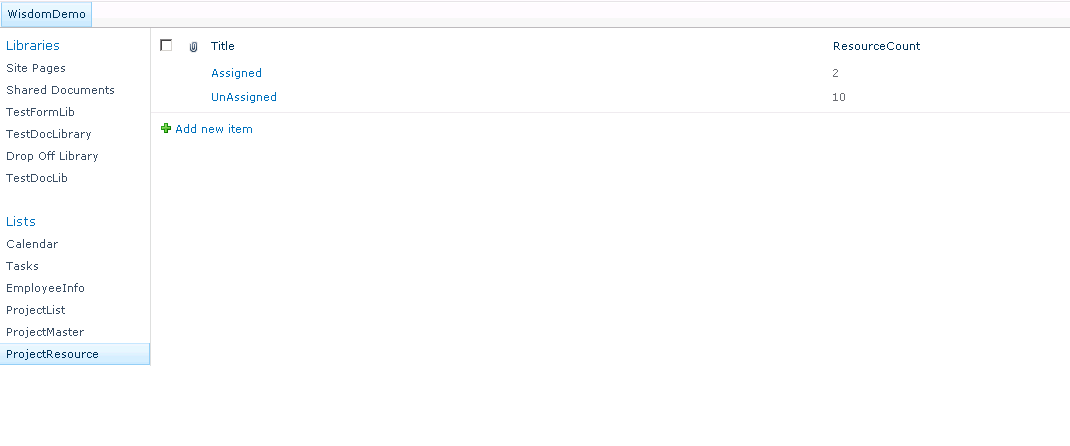Click the green plus Add new item icon
The image size is (1070, 446).
coord(166,129)
